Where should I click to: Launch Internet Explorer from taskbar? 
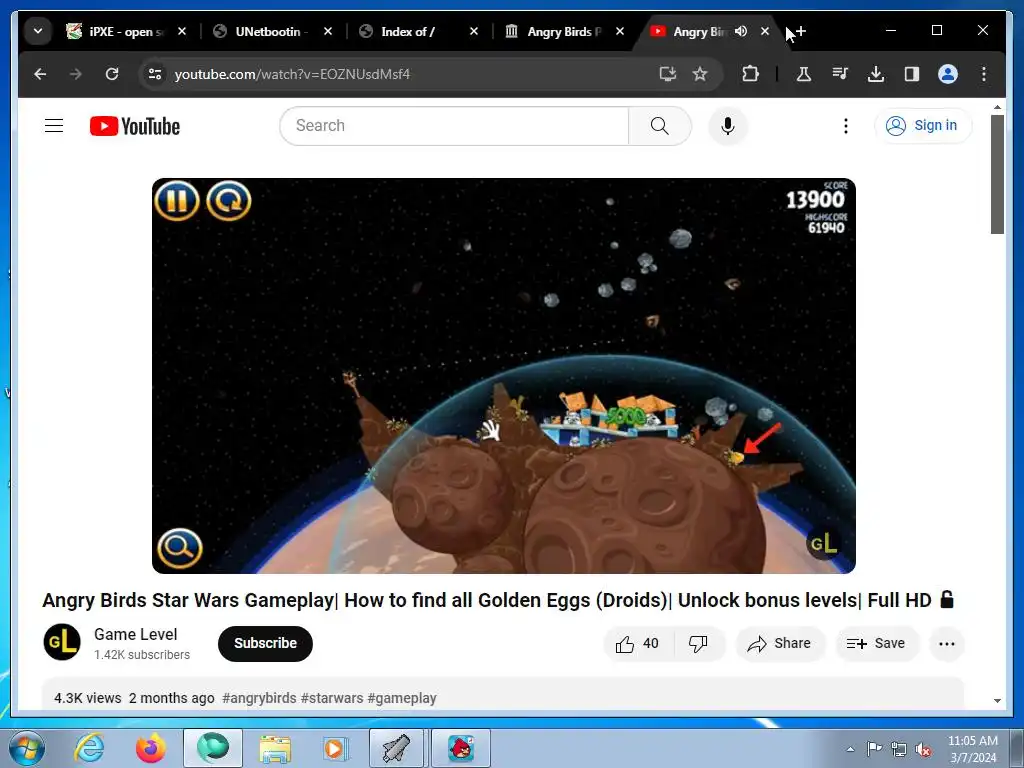(x=89, y=748)
